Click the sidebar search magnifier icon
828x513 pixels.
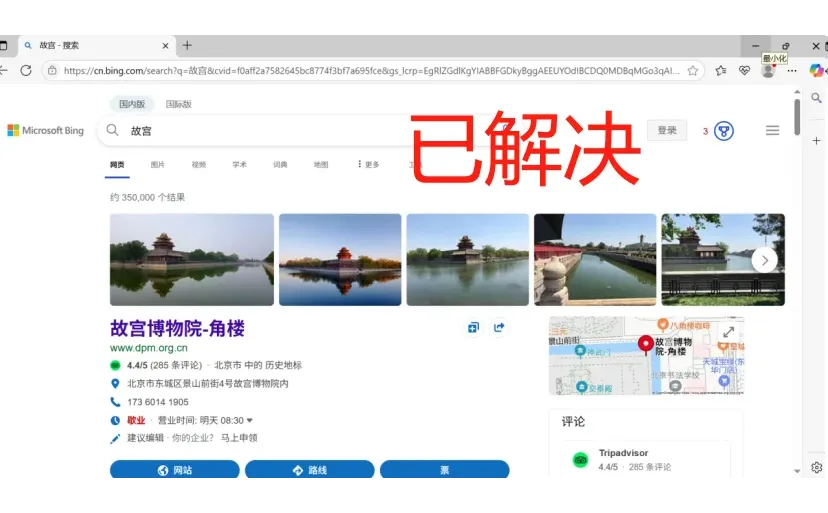tap(816, 98)
